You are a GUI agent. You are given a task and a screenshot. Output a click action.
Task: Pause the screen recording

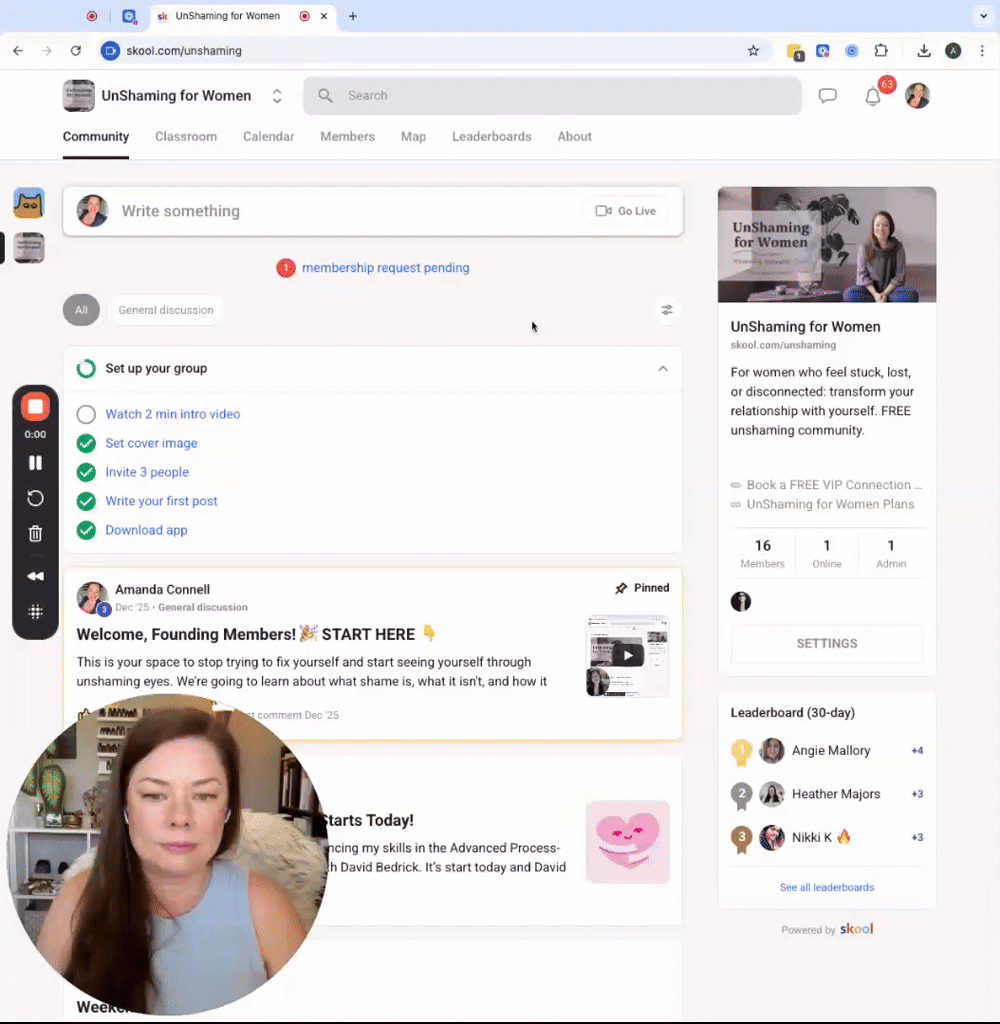[35, 463]
